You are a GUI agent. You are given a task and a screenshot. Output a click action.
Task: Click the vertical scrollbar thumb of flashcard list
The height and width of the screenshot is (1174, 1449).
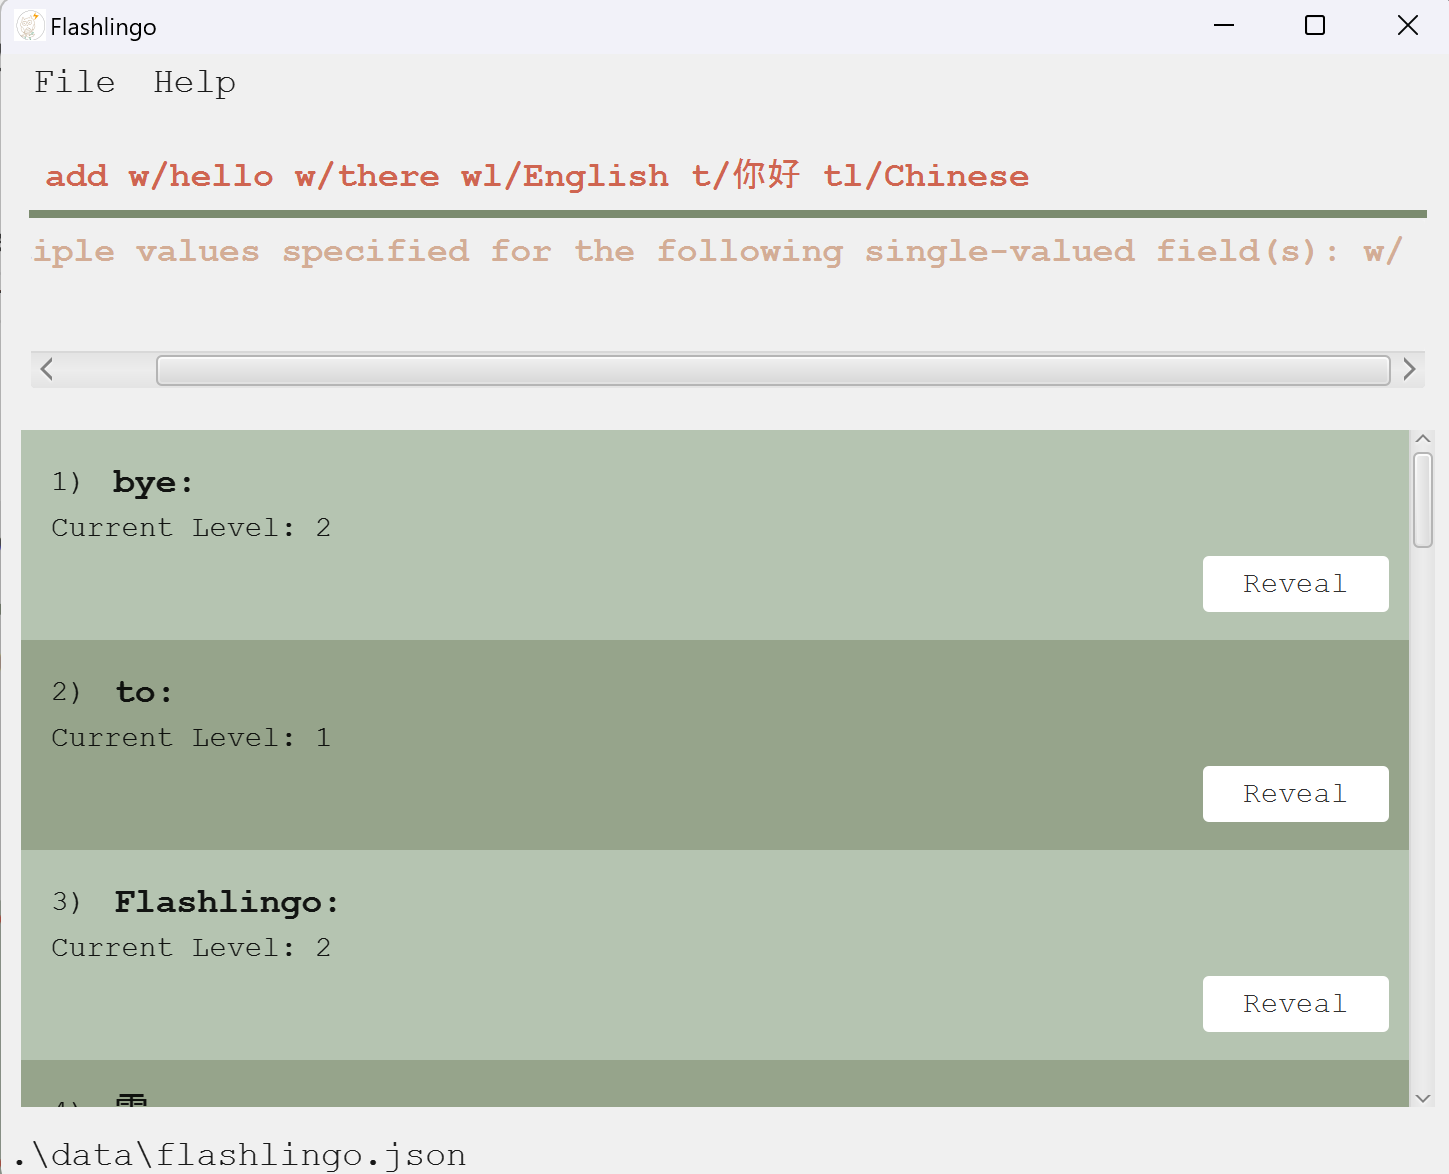[1423, 500]
